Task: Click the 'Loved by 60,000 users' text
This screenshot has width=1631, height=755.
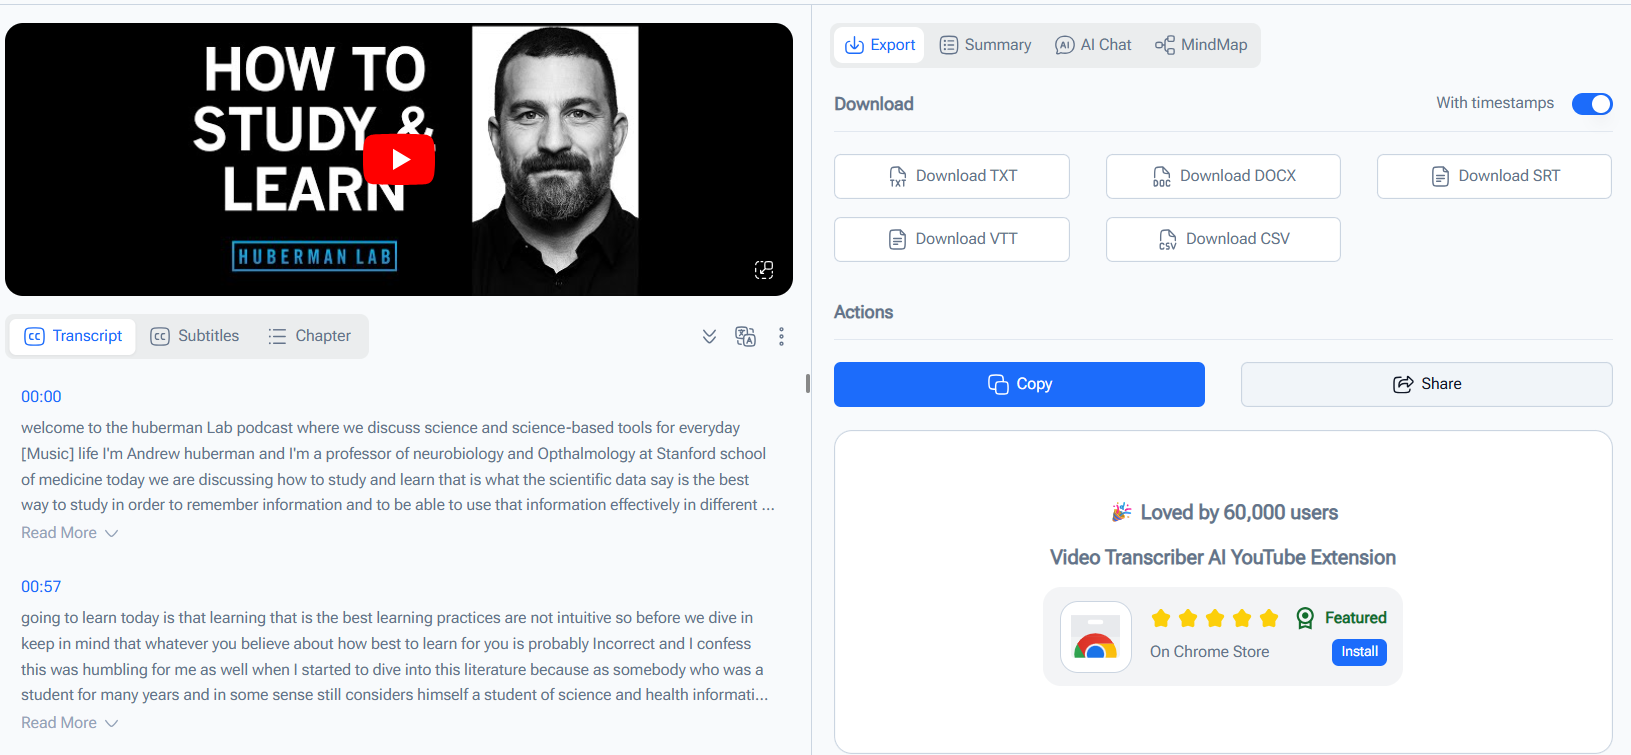Action: pos(1239,513)
